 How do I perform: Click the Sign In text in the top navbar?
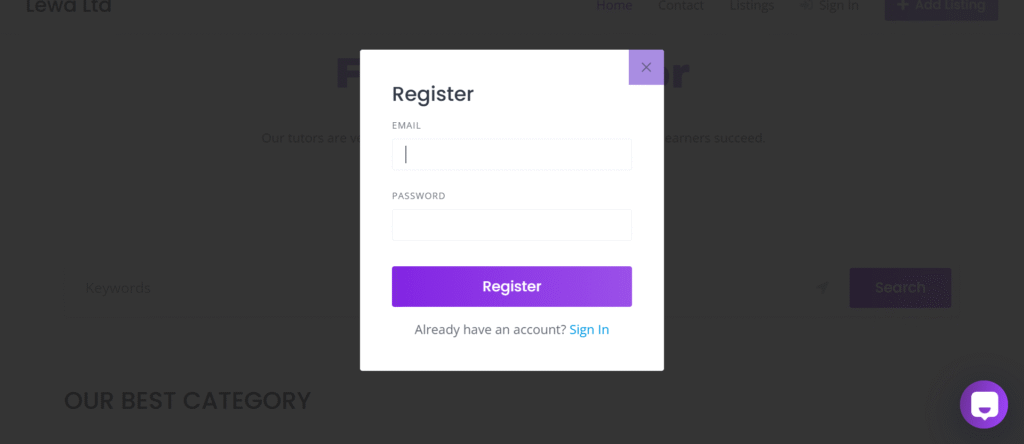(838, 6)
